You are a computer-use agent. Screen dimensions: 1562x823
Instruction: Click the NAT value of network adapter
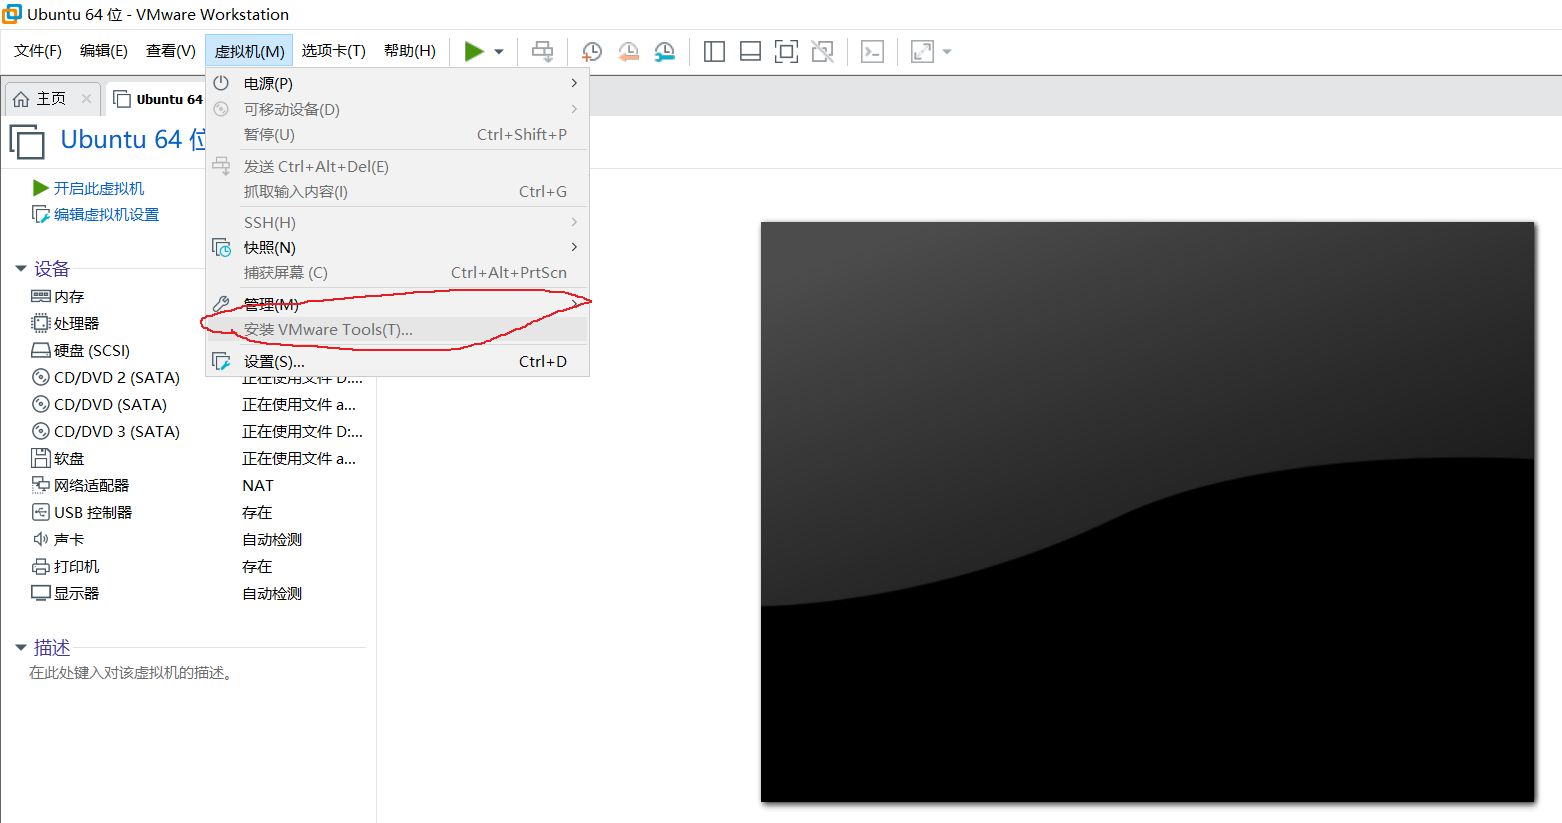click(258, 485)
